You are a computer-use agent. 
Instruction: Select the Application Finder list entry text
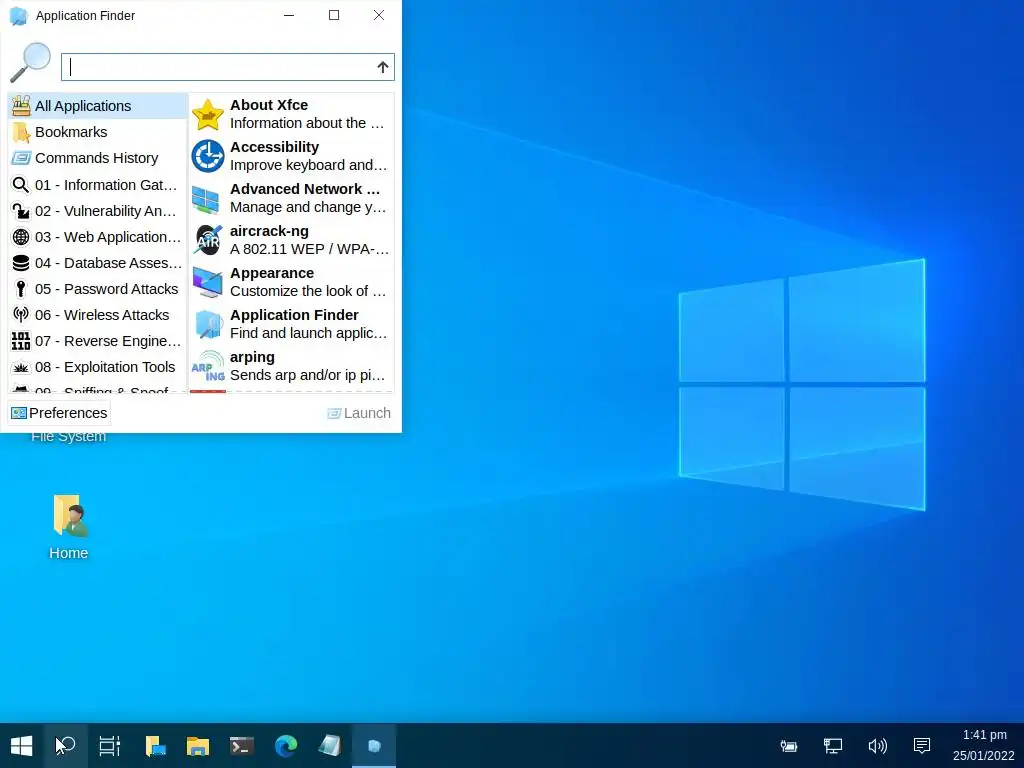coord(308,324)
